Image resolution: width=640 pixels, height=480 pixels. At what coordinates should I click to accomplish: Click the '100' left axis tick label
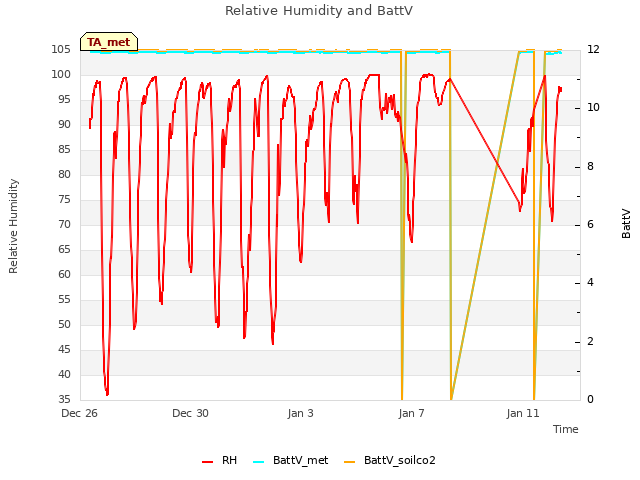(x=61, y=74)
